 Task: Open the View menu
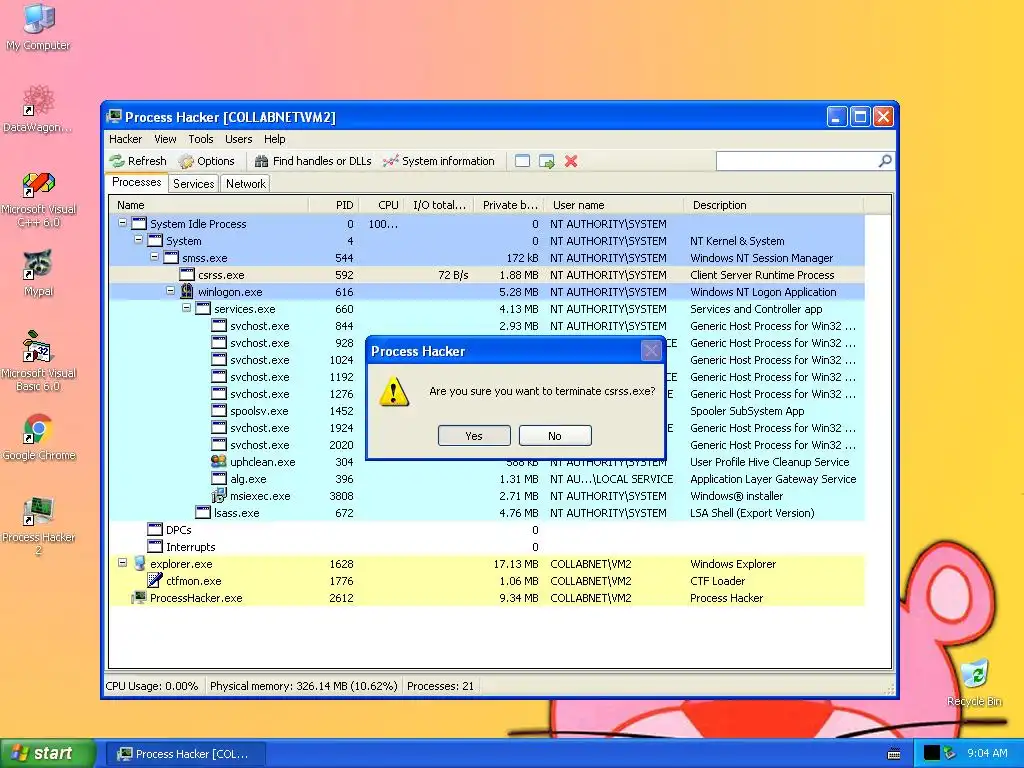click(165, 139)
